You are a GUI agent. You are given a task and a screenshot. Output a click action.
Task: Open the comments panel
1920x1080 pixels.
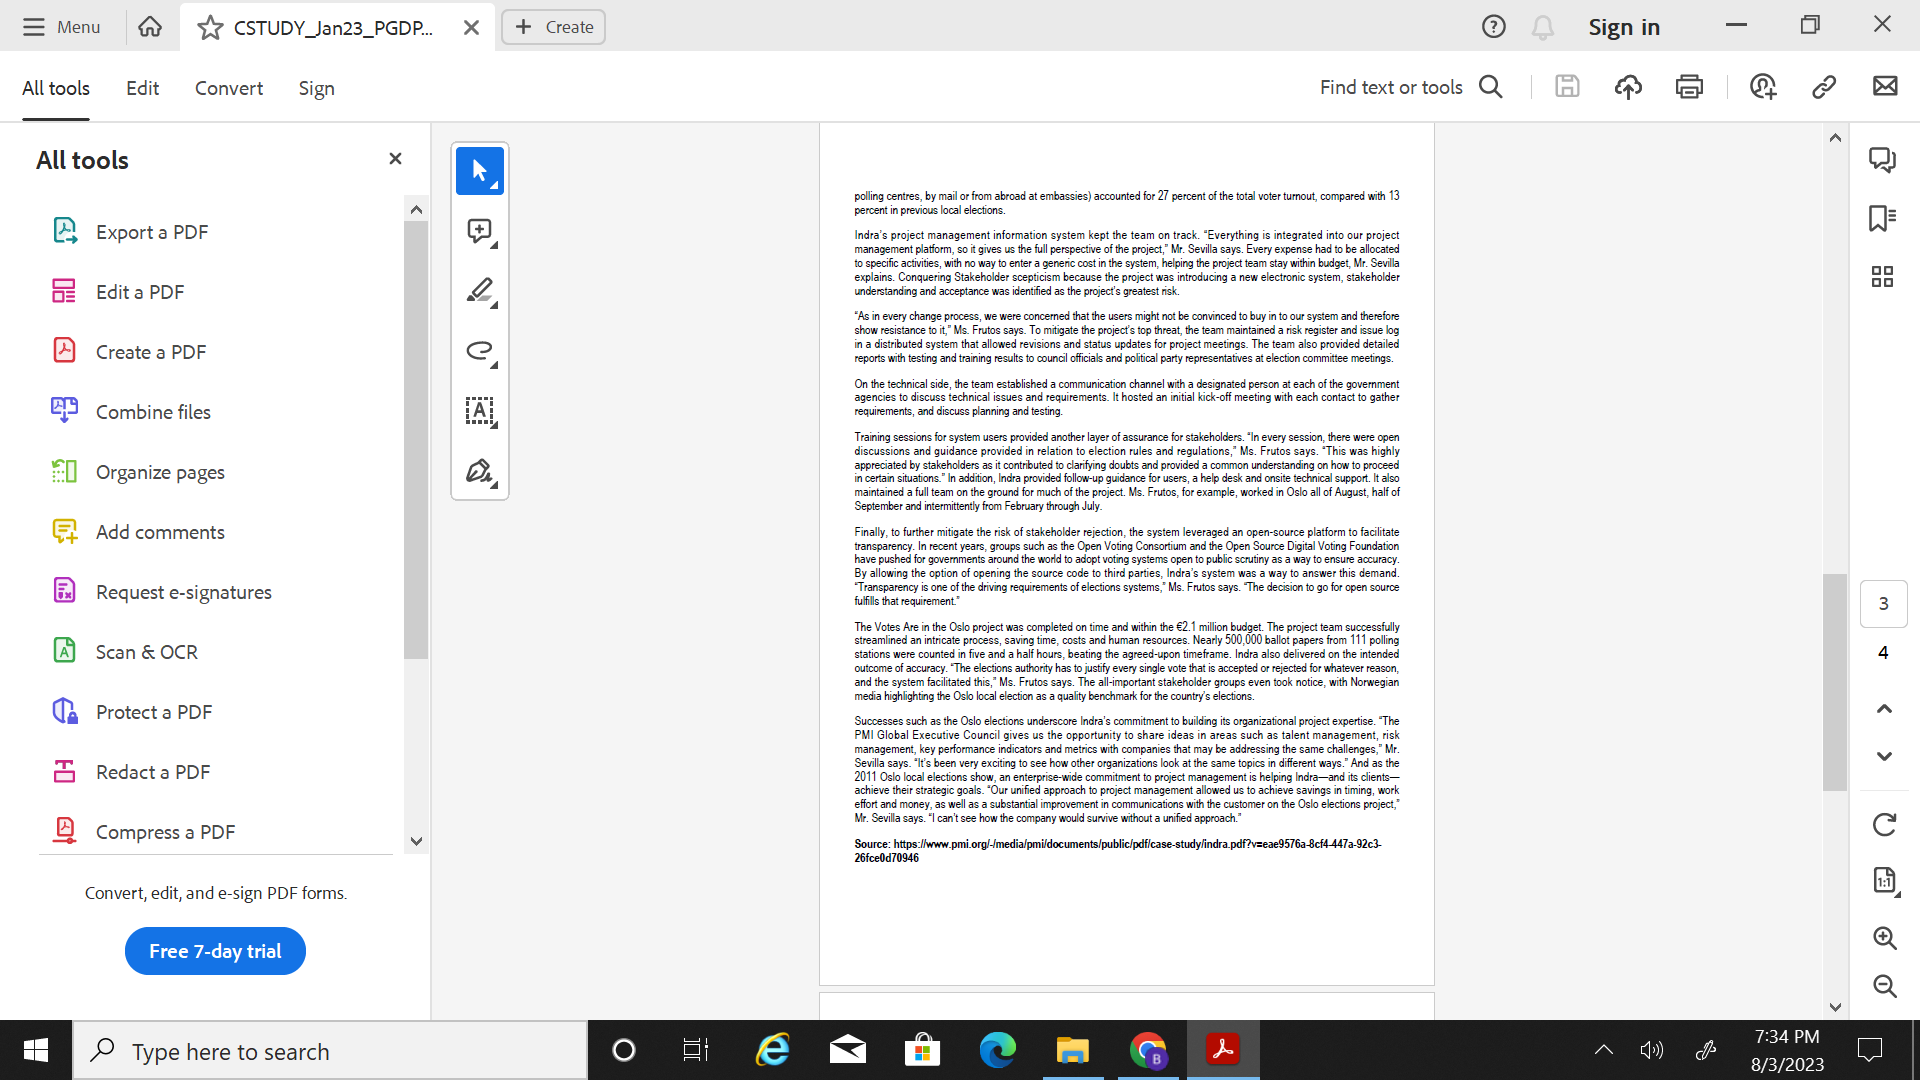pos(1883,159)
